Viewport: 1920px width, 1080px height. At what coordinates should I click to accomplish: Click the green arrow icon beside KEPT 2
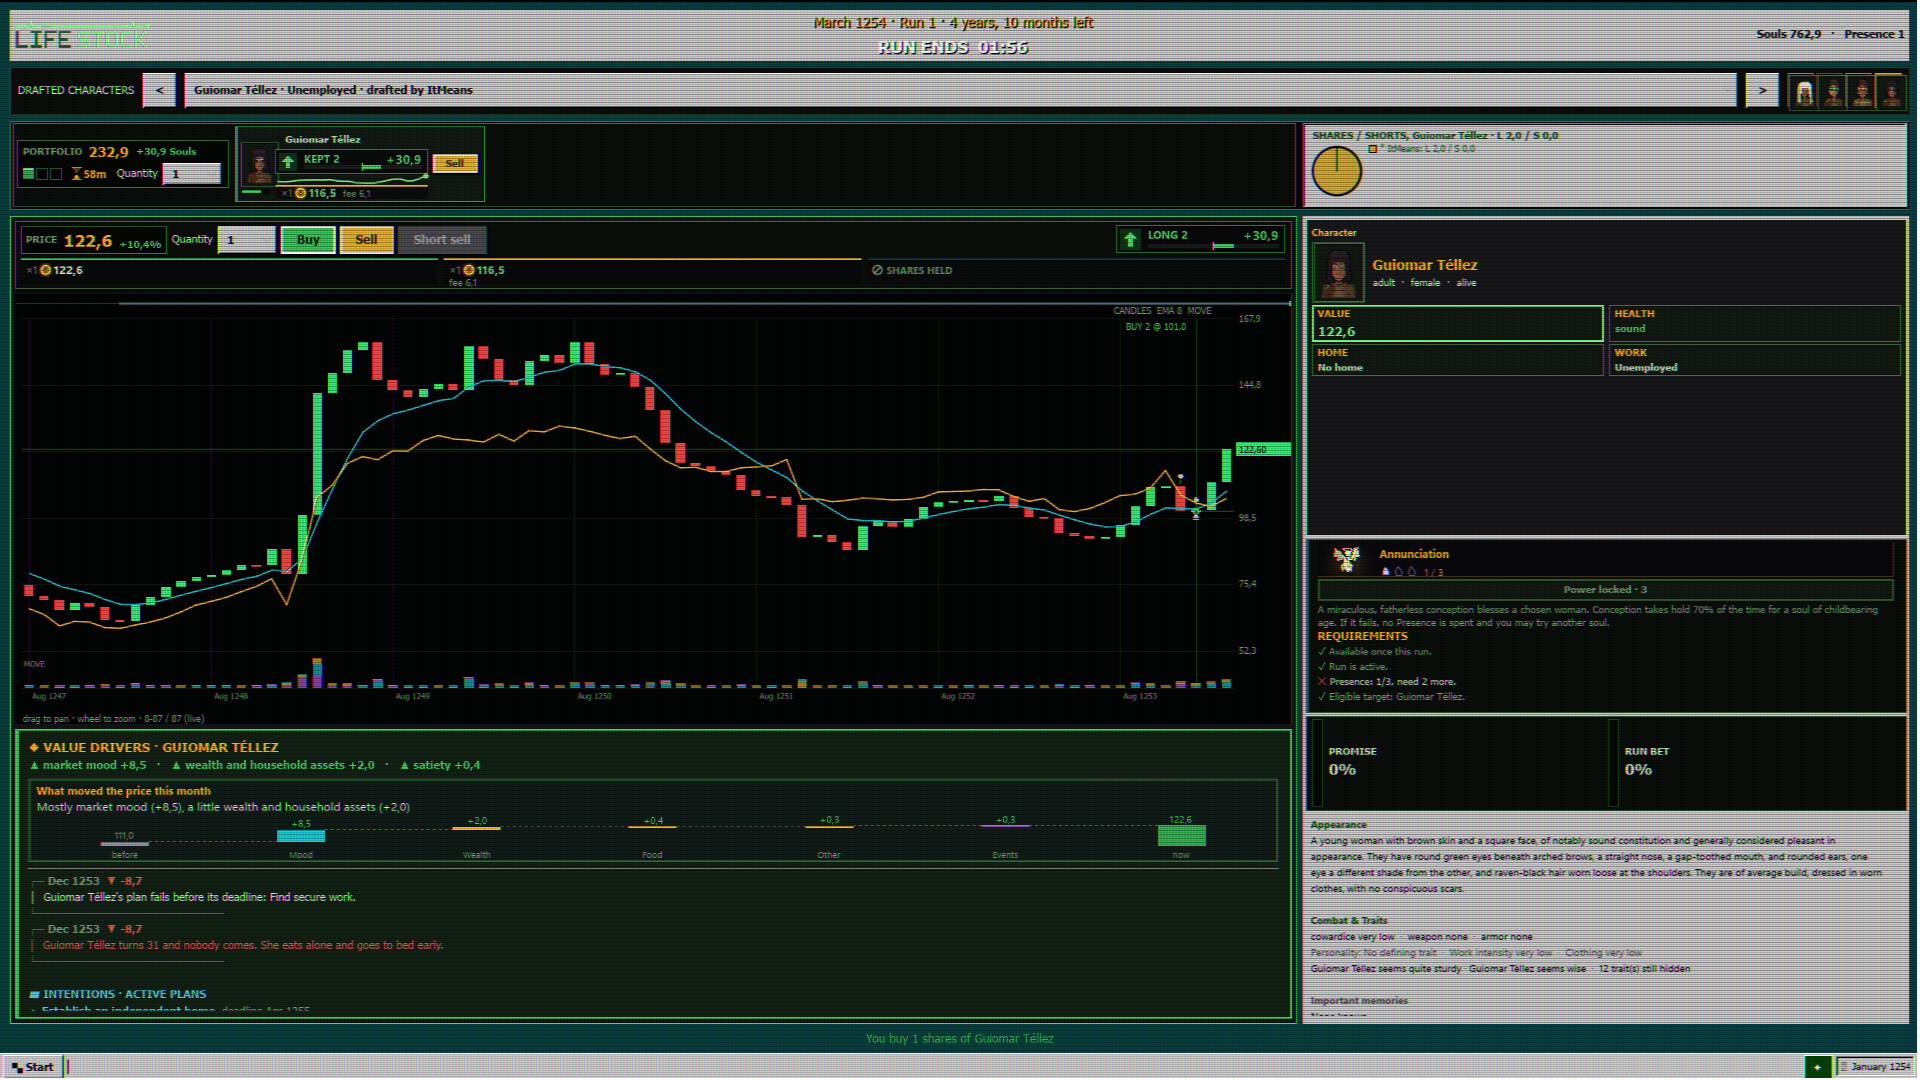click(x=288, y=161)
